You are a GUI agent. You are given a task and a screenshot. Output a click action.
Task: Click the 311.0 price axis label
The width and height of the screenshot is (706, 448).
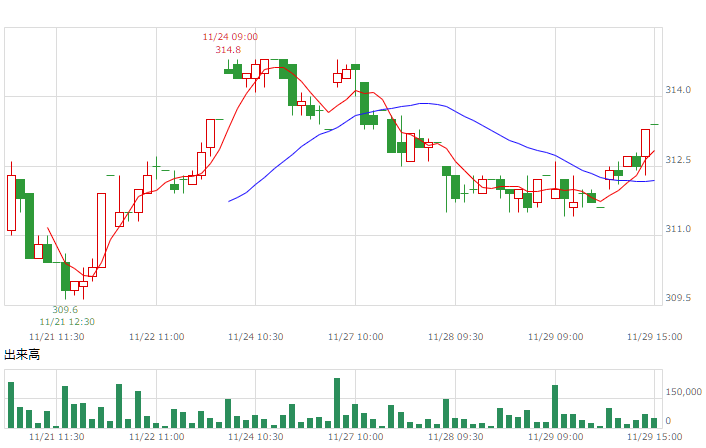(x=678, y=229)
